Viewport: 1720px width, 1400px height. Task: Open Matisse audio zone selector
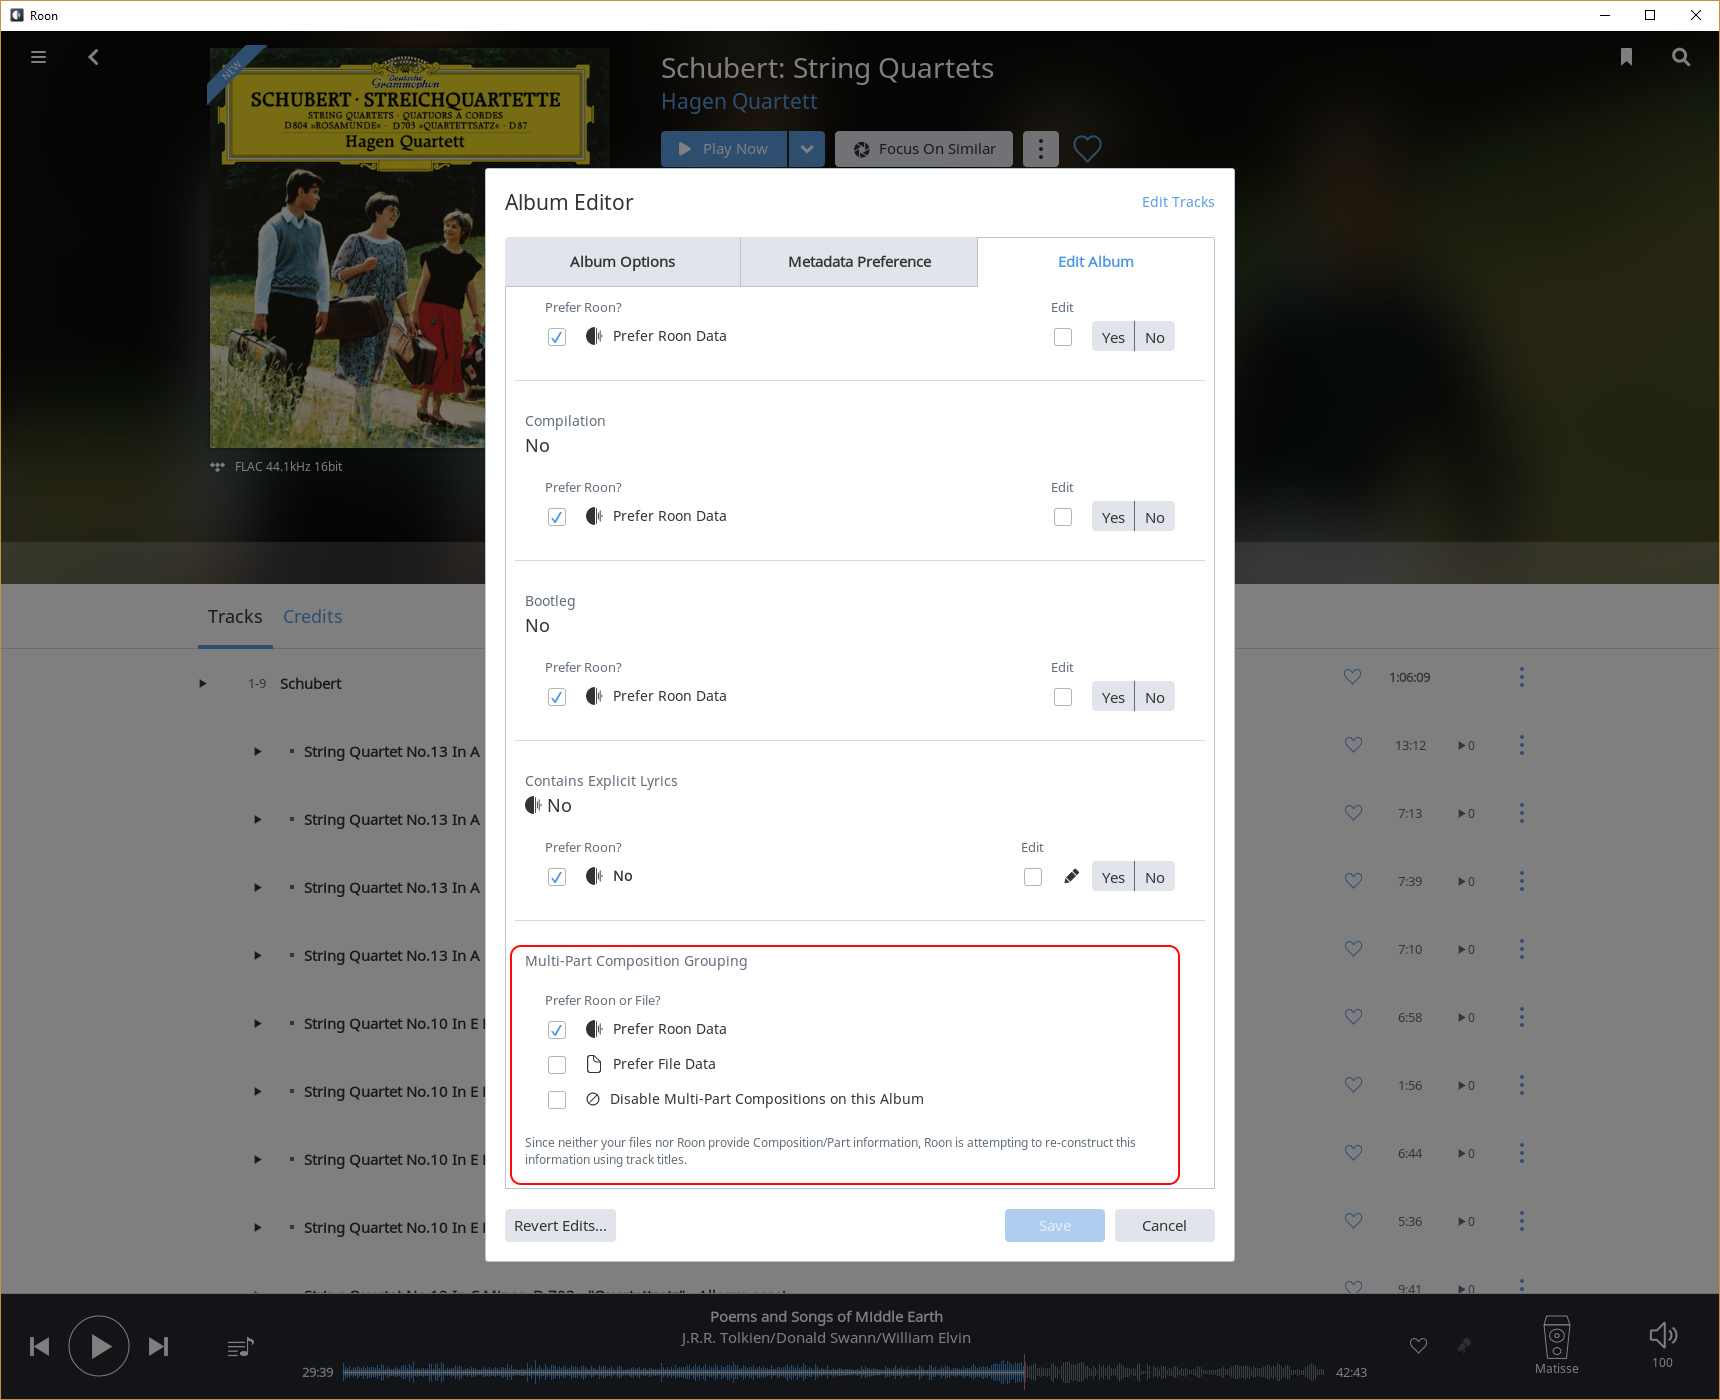point(1557,1345)
